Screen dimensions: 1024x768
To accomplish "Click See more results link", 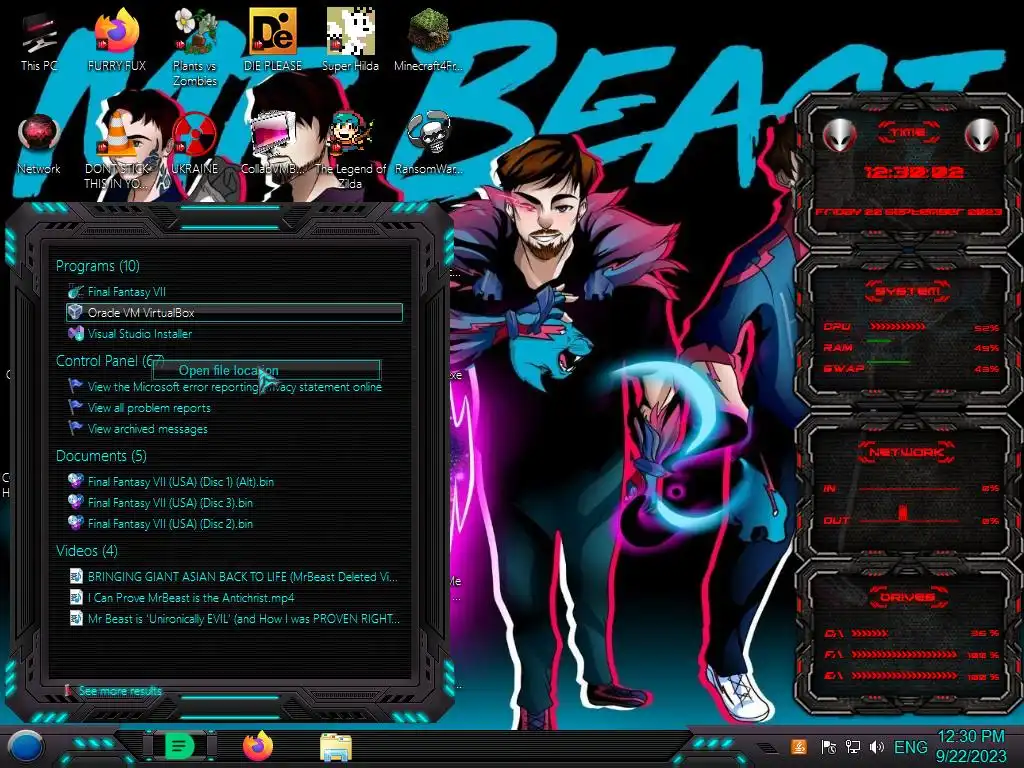I will pyautogui.click(x=120, y=691).
